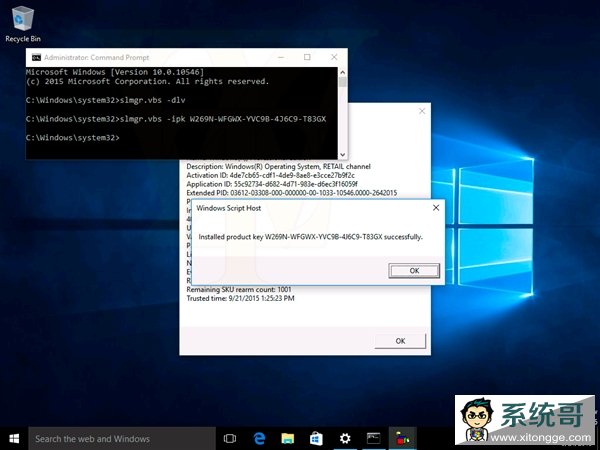This screenshot has height=450, width=600.
Task: Click the 'slmgr.vbs -dlv' command line
Action: [106, 100]
